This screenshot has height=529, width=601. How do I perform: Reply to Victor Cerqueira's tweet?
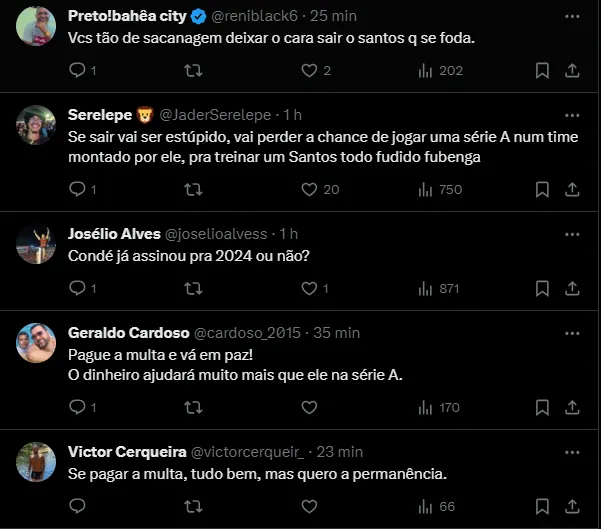point(78,506)
